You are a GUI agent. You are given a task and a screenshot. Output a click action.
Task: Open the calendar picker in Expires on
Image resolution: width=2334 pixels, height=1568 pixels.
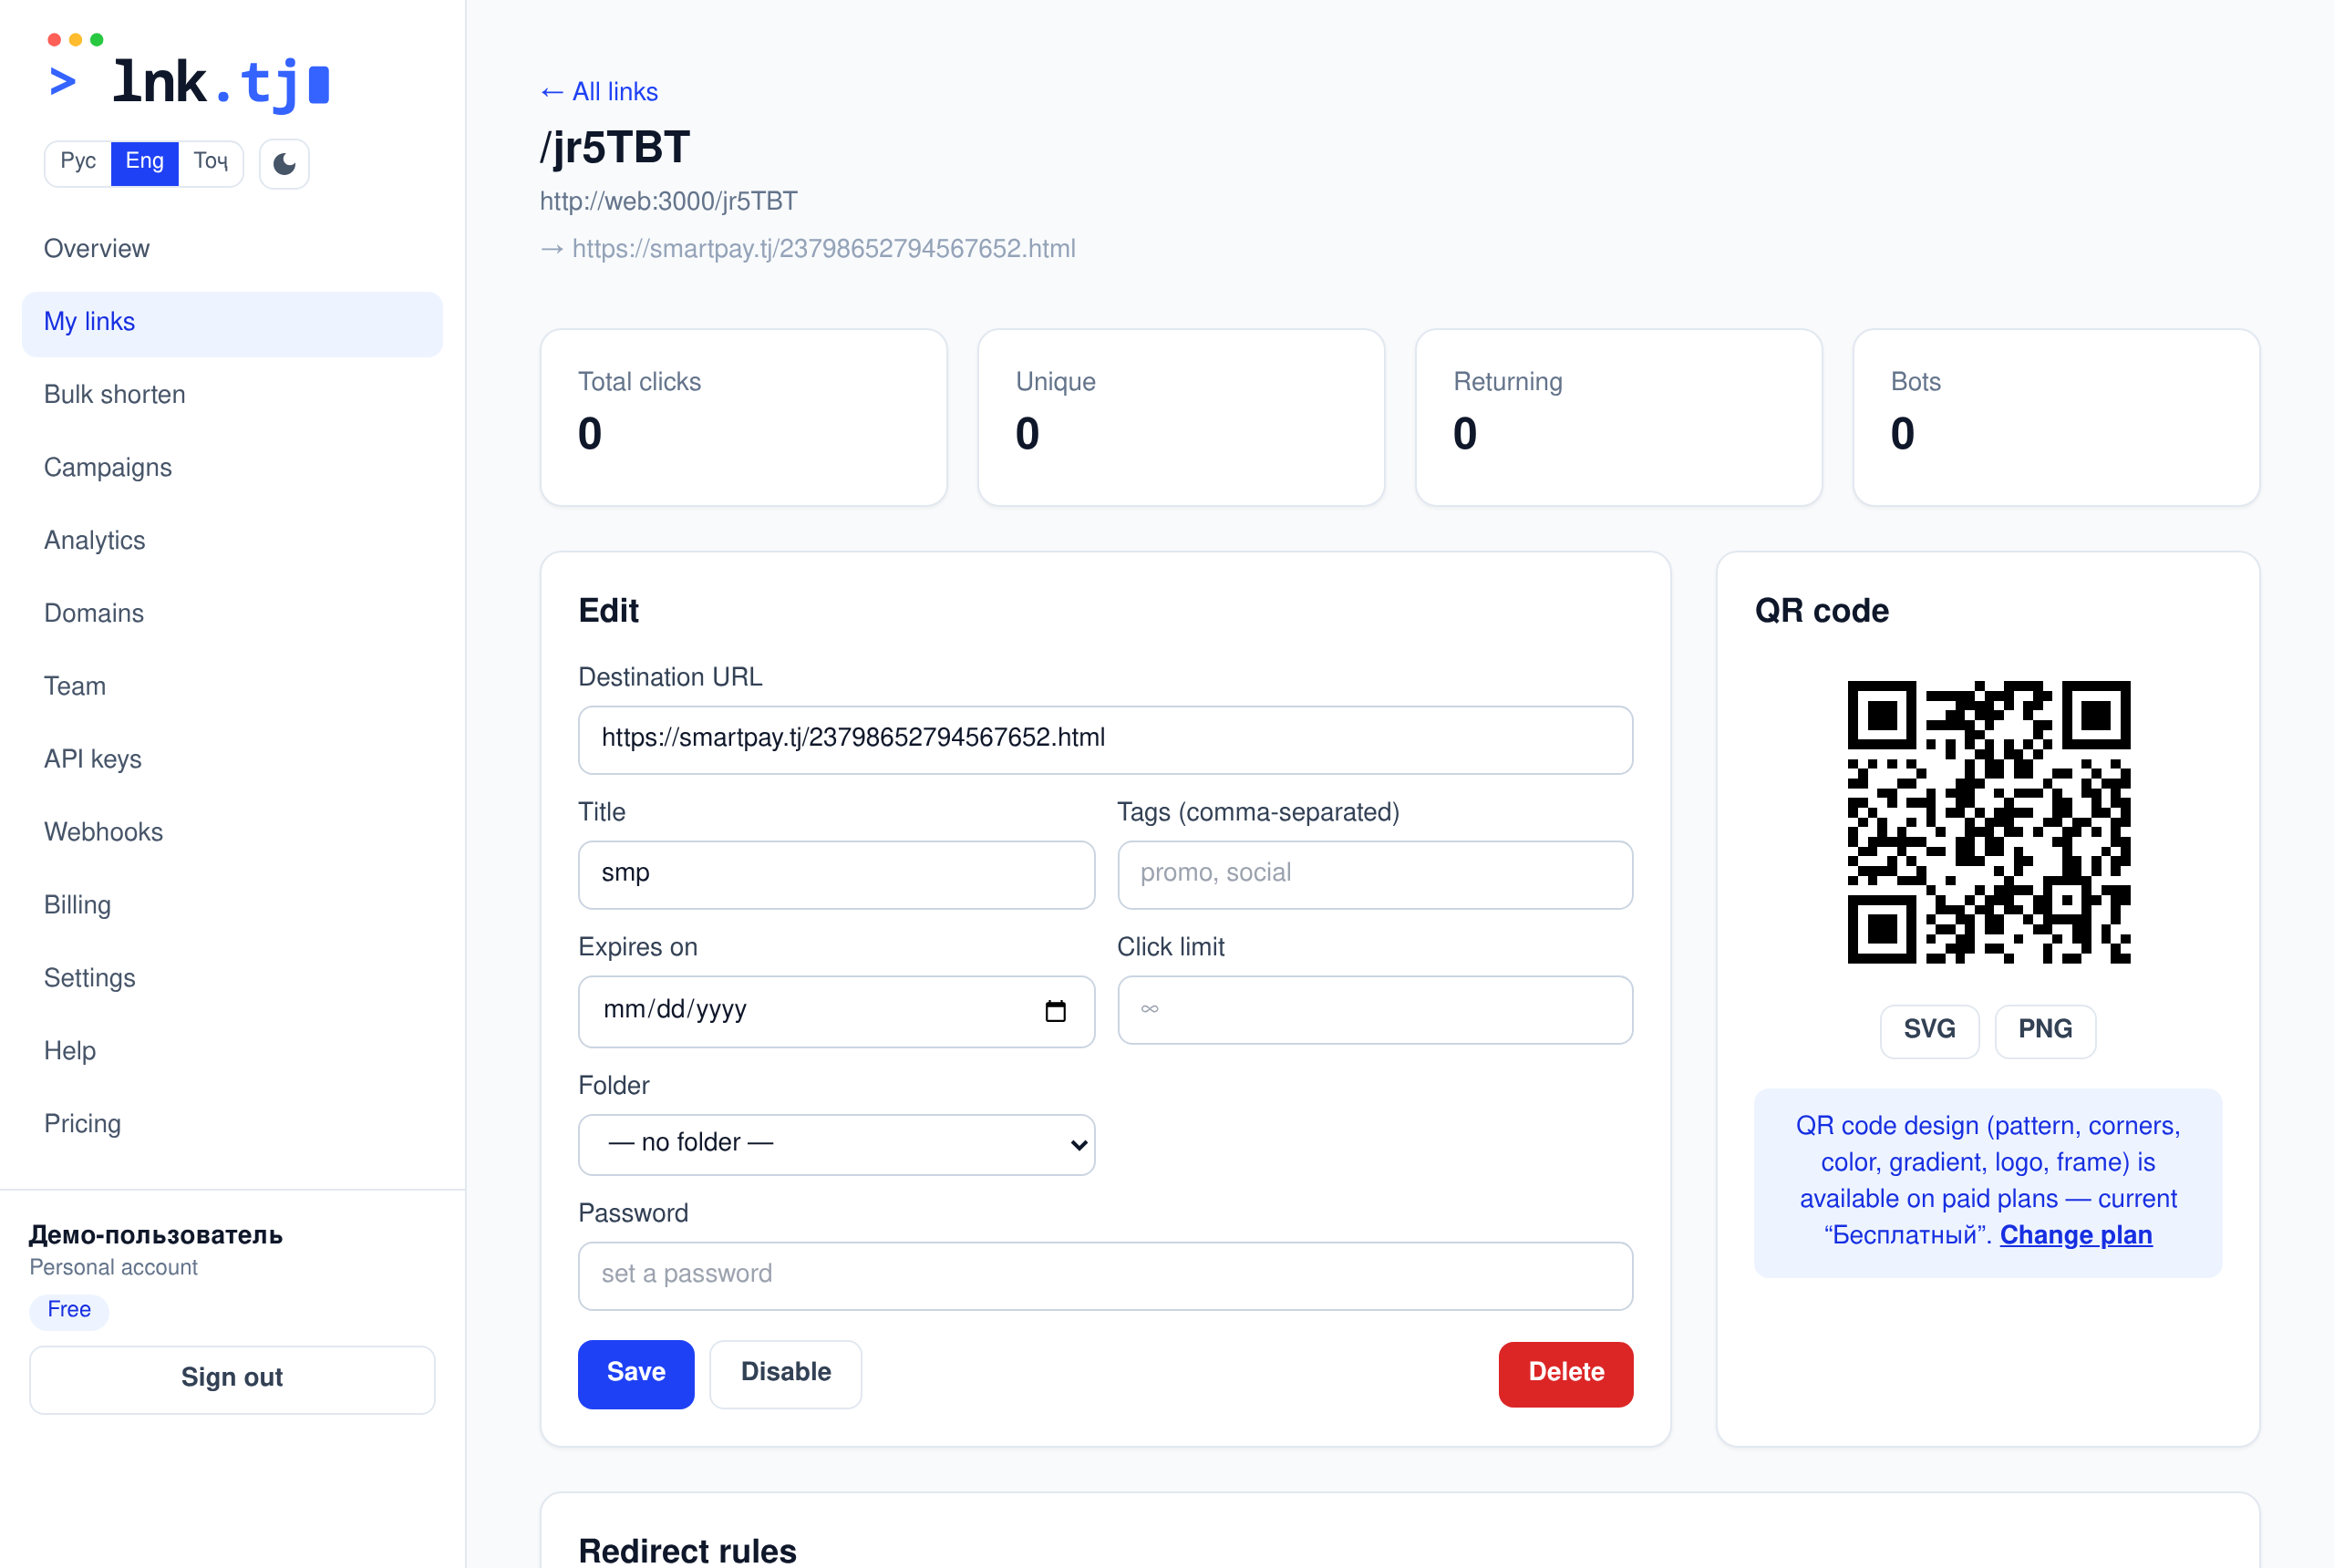[x=1055, y=1011]
